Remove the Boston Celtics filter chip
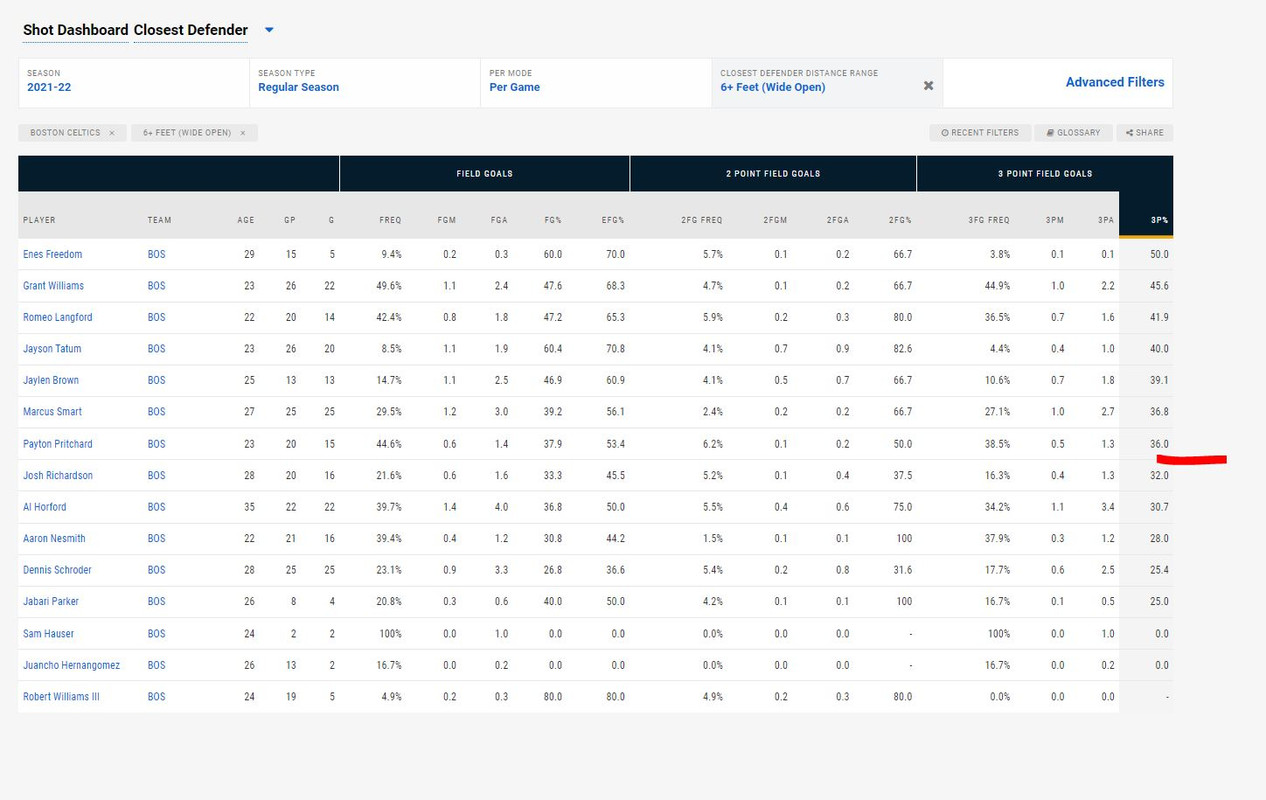The width and height of the screenshot is (1266, 800). click(x=112, y=133)
